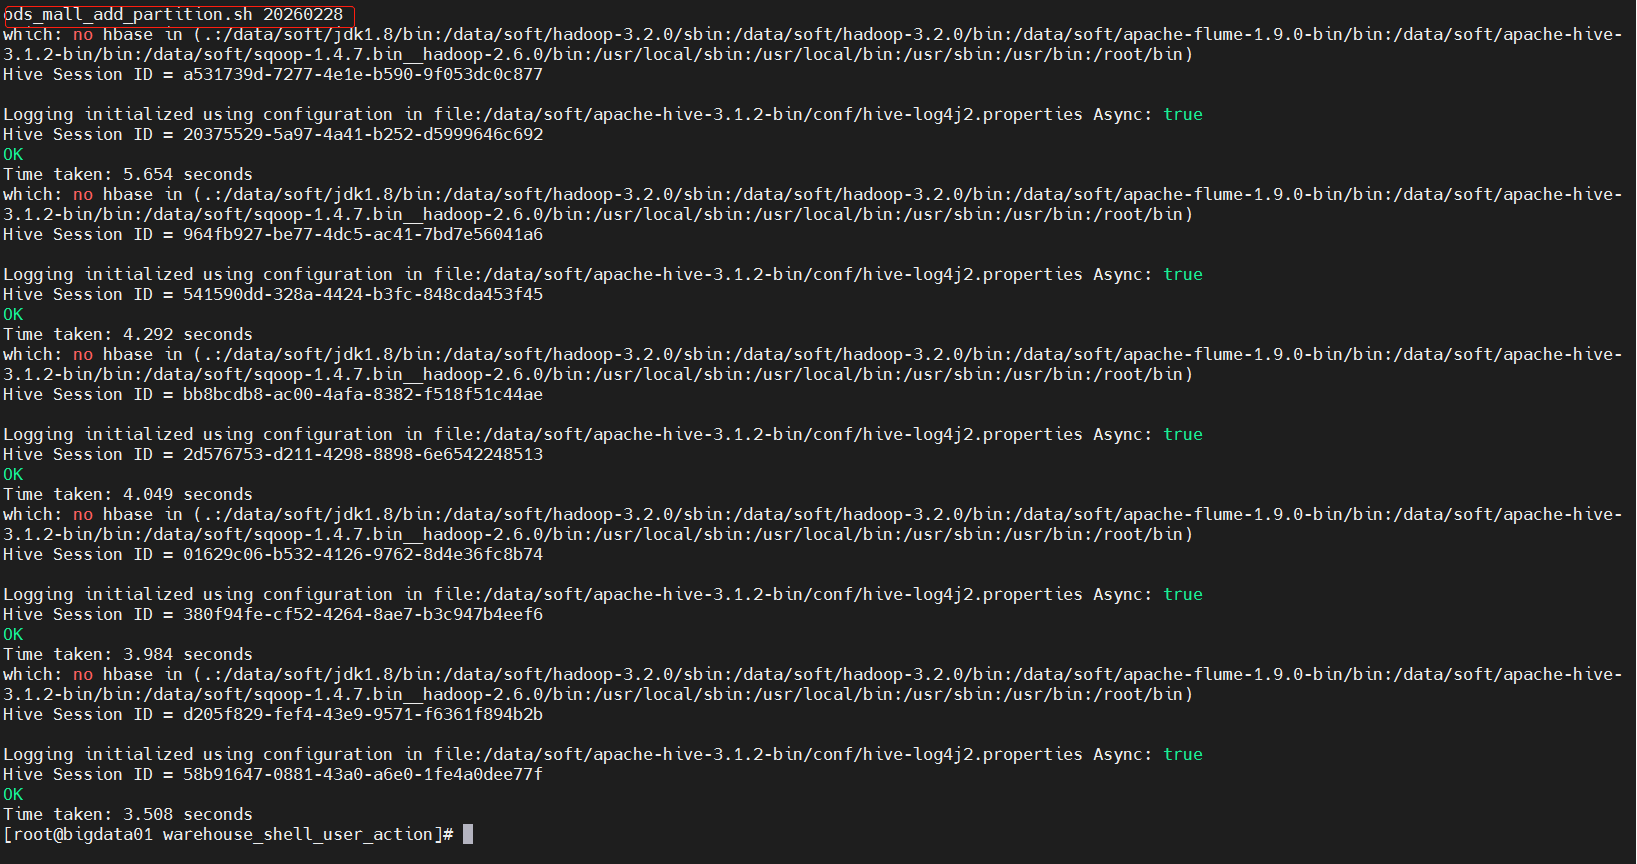Click the line Time taken: 5.654 seconds
This screenshot has height=864, width=1637.
coord(128,174)
